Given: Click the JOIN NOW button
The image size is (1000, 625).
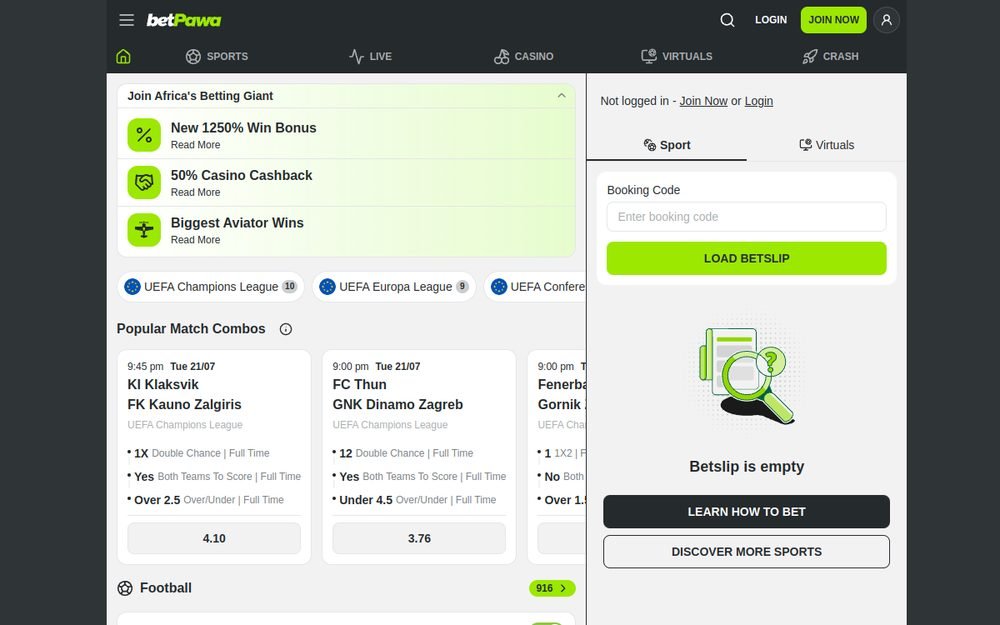Looking at the screenshot, I should [x=834, y=20].
